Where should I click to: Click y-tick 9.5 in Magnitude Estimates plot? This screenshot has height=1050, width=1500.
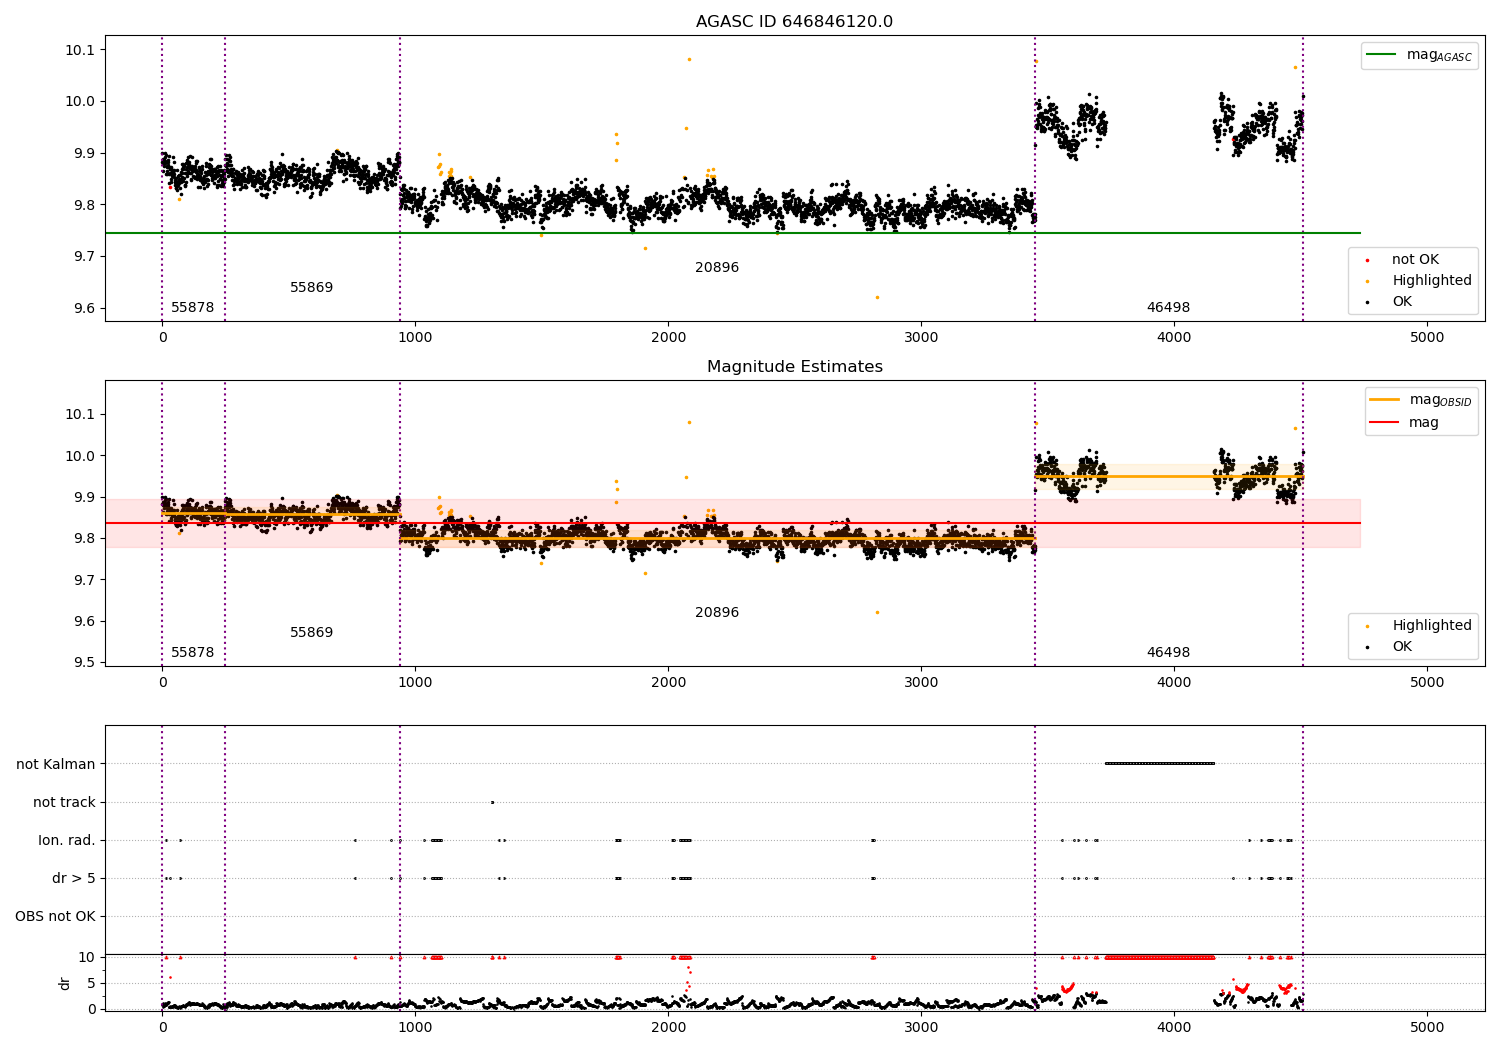point(84,662)
